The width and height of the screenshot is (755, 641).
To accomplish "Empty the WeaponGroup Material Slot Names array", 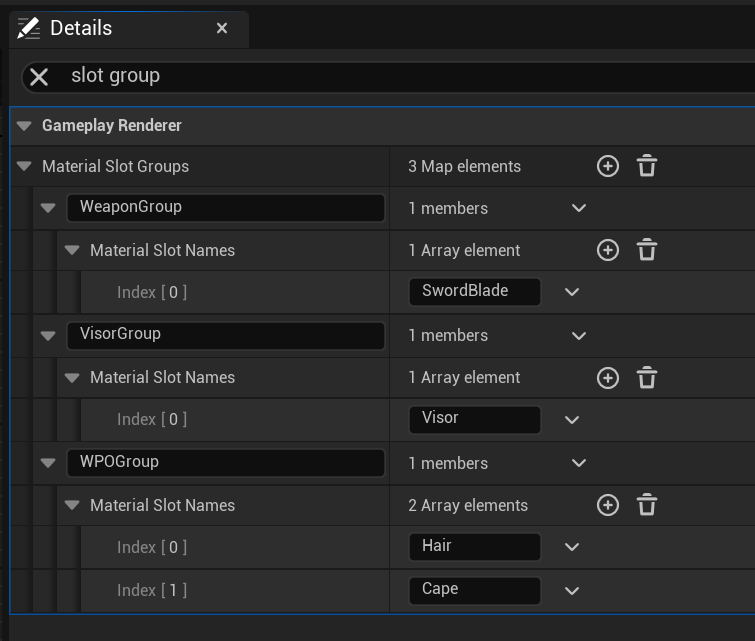I will click(x=647, y=249).
